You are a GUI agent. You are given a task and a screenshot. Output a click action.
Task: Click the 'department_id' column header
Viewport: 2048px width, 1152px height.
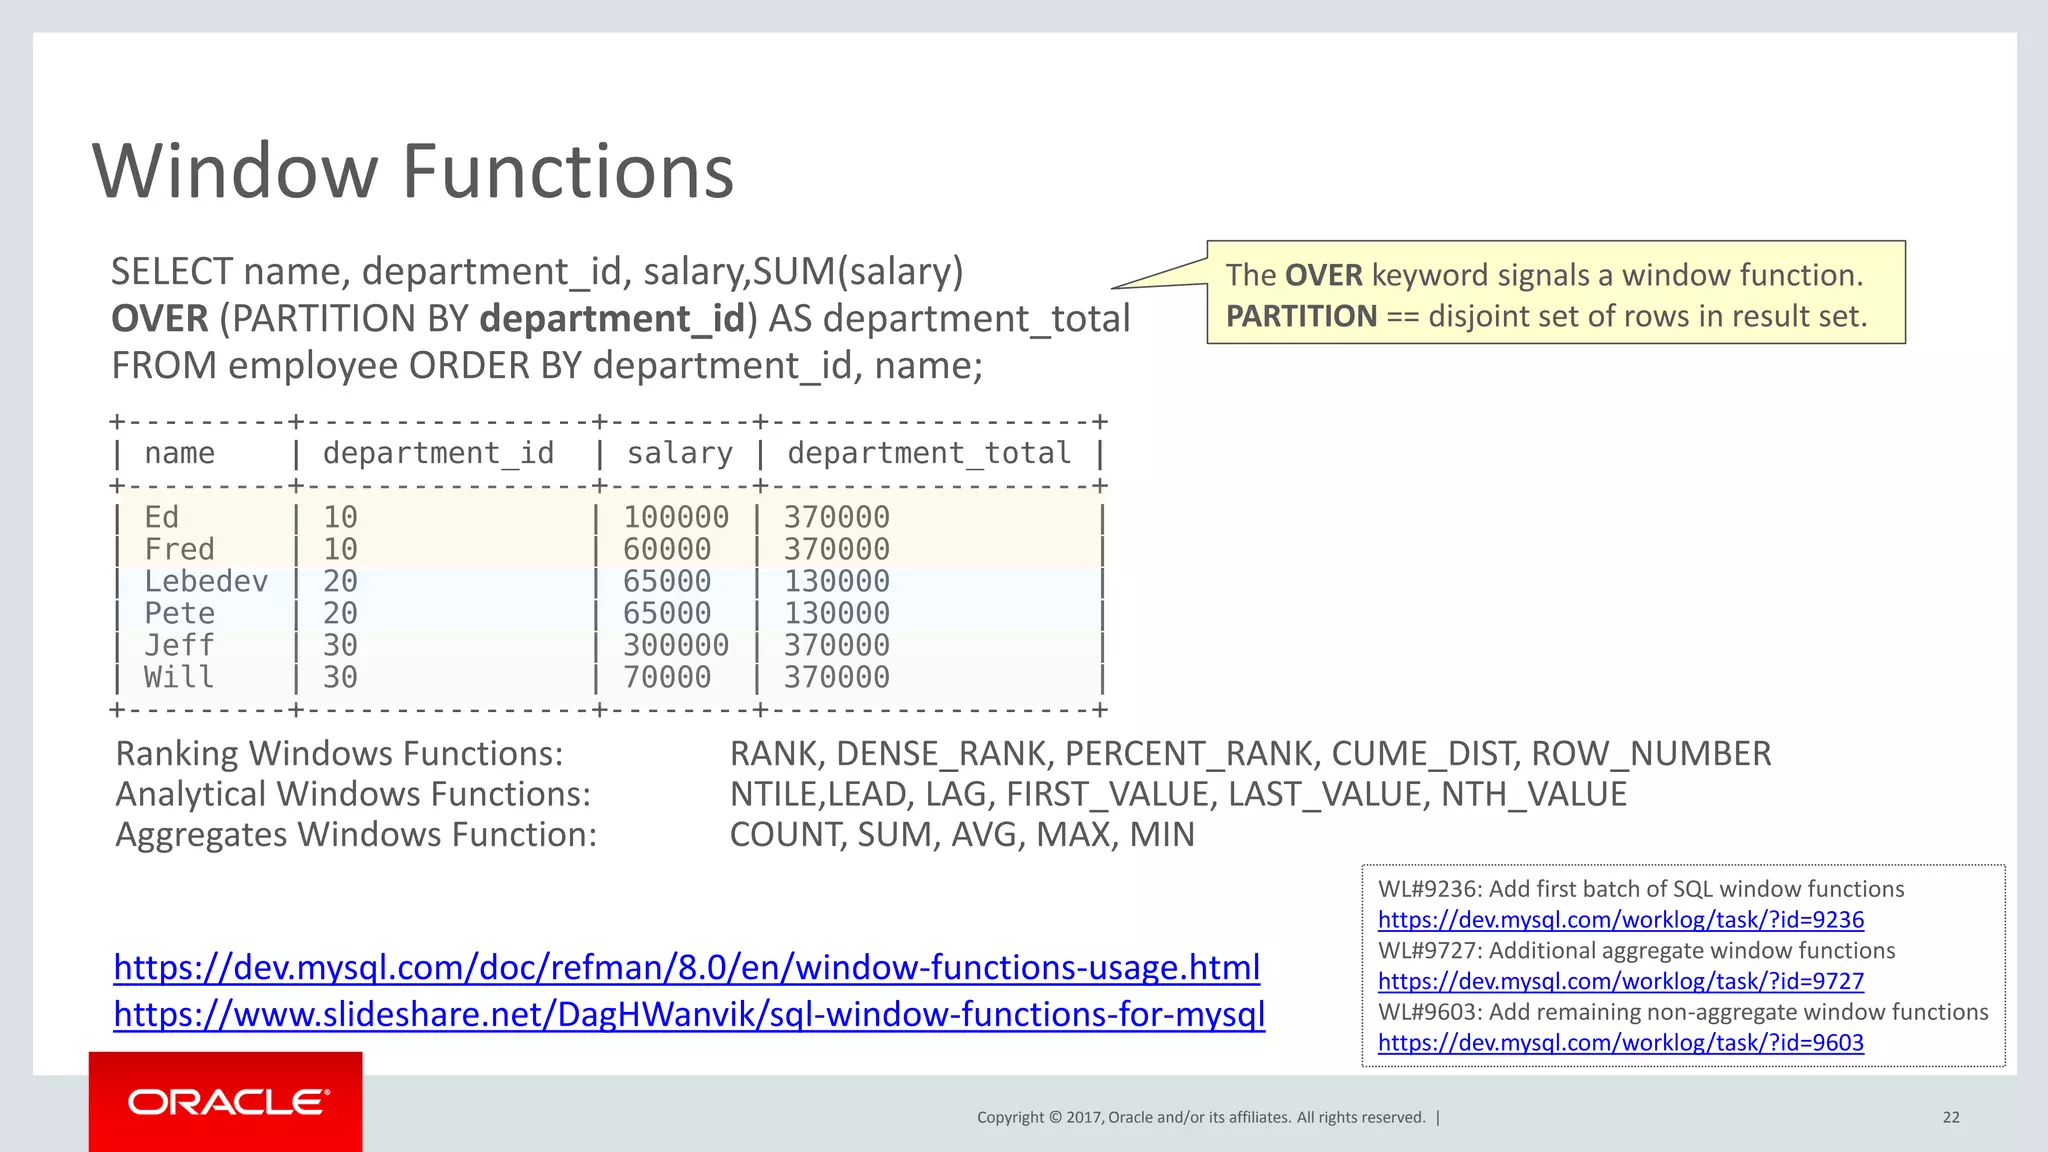click(438, 453)
